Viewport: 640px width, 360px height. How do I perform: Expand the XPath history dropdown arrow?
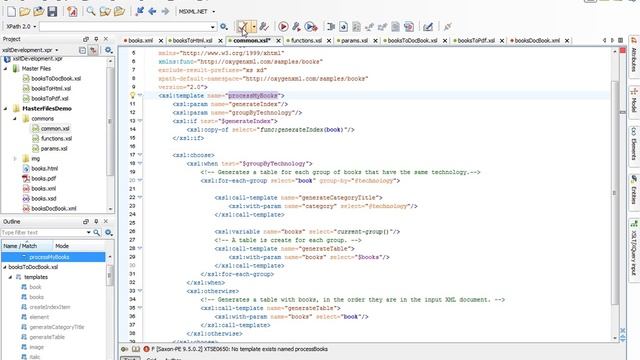click(x=213, y=27)
